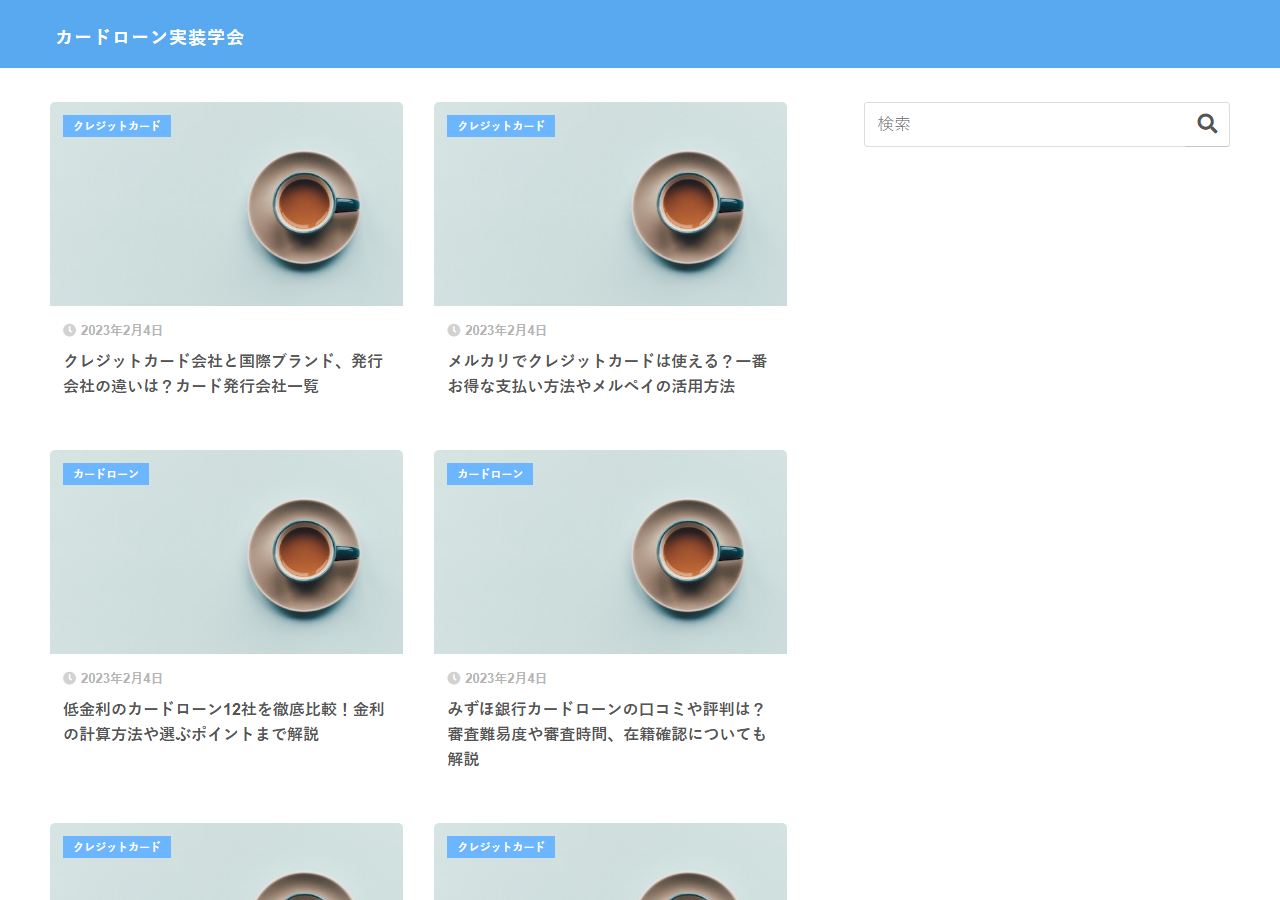Click the date 2023年2月4日 under みずほ銀行 article
1280x900 pixels.
click(506, 678)
